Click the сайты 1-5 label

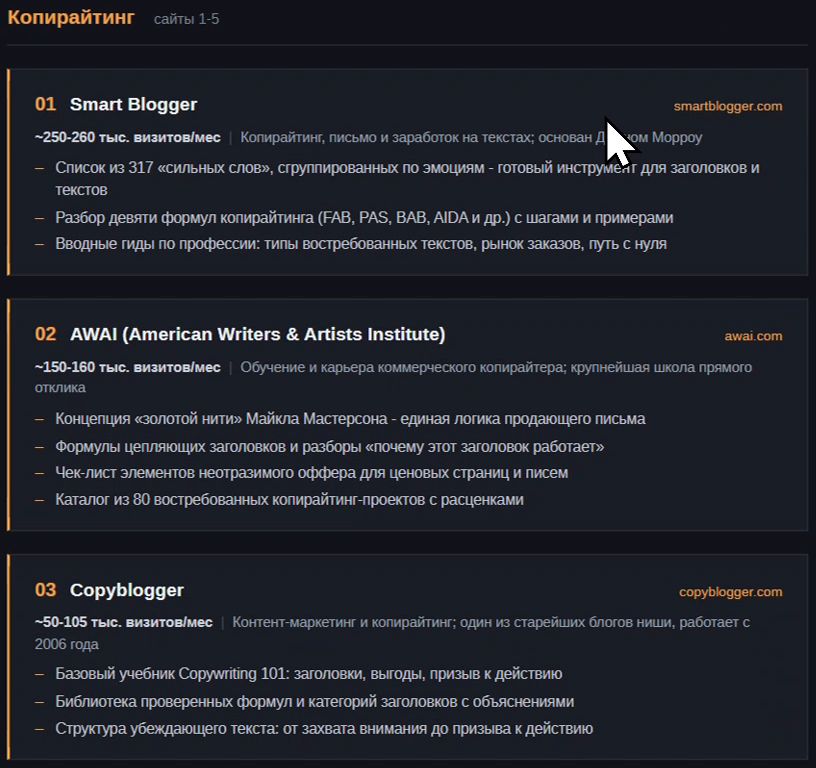click(186, 19)
